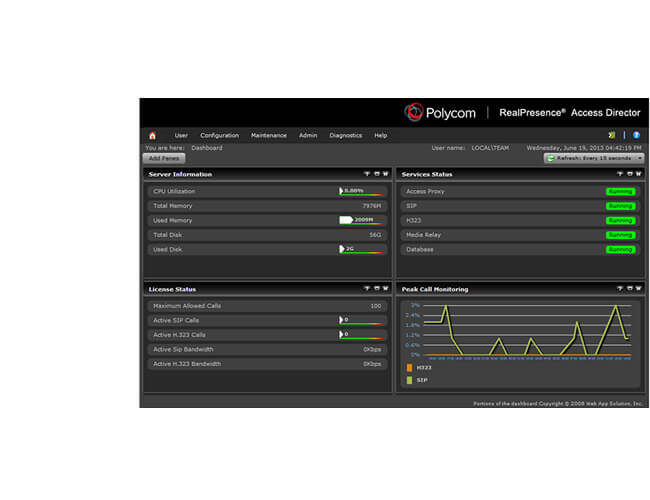
Task: Click the Peak Call Monitoring pane title
Action: [x=435, y=289]
